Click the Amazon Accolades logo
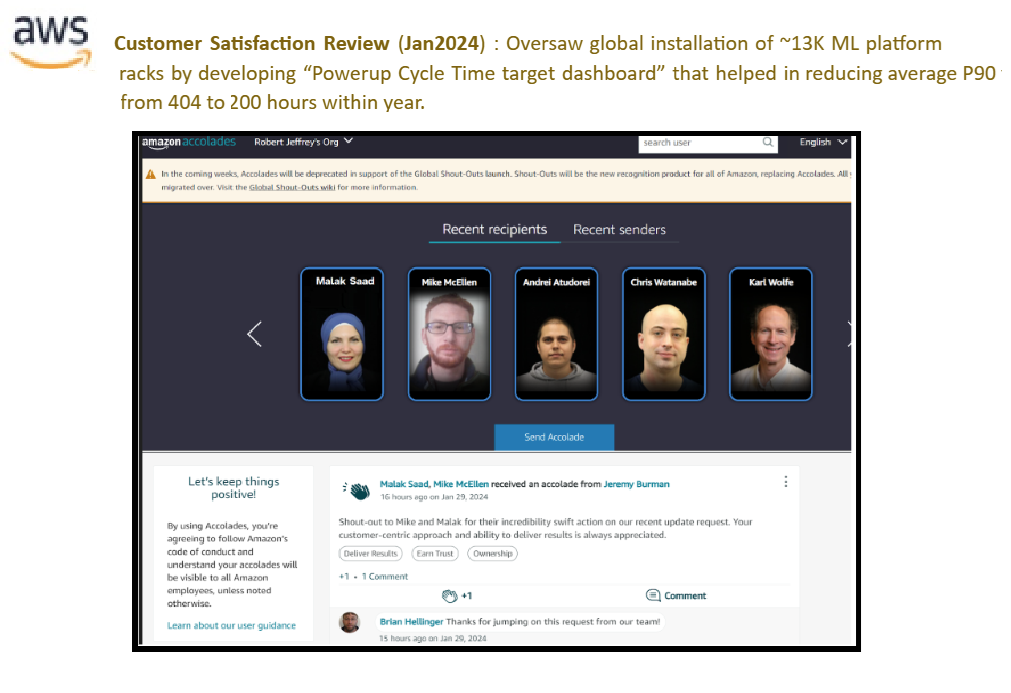 click(x=188, y=142)
